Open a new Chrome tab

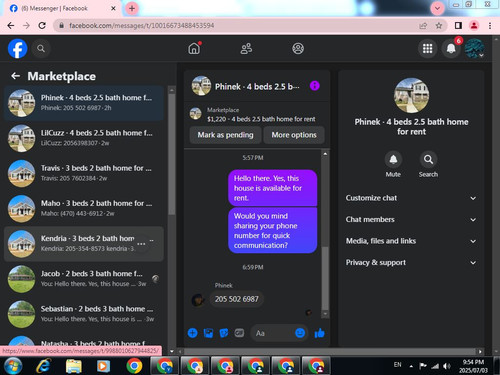[132, 9]
